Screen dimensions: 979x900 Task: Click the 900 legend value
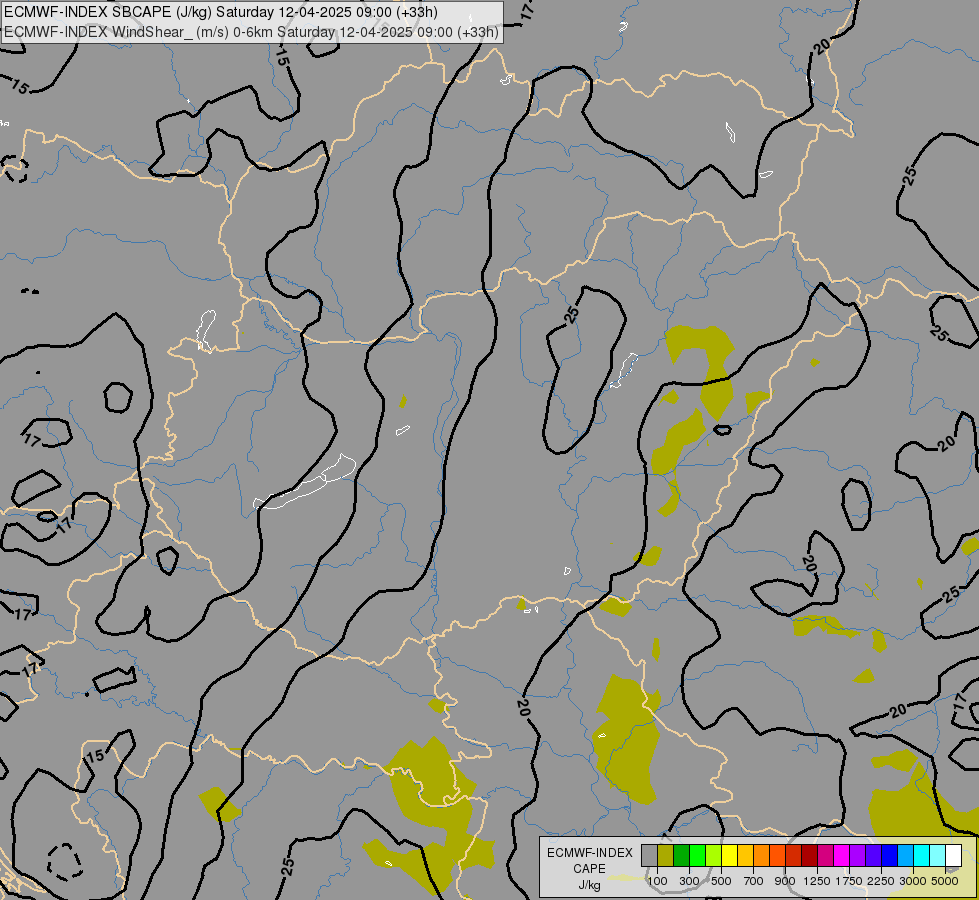pyautogui.click(x=785, y=881)
